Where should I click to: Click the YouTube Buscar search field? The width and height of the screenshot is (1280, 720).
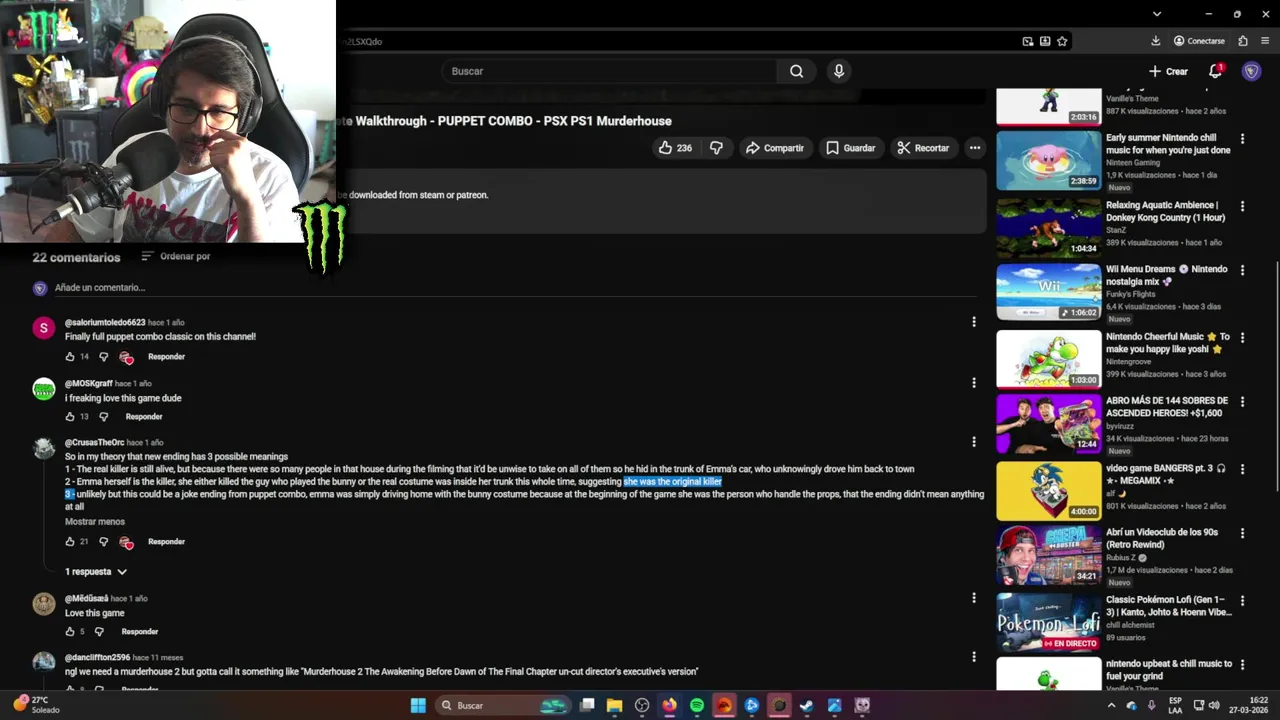tap(608, 71)
